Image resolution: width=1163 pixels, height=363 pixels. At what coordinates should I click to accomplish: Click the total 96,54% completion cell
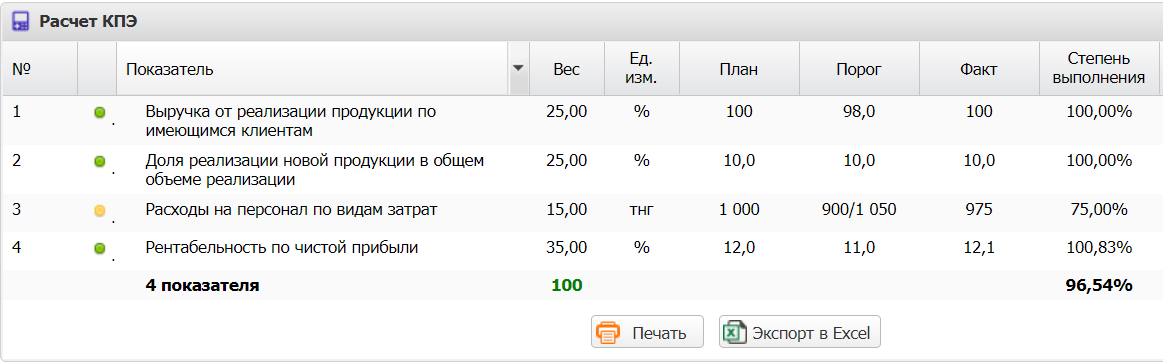click(x=1099, y=285)
